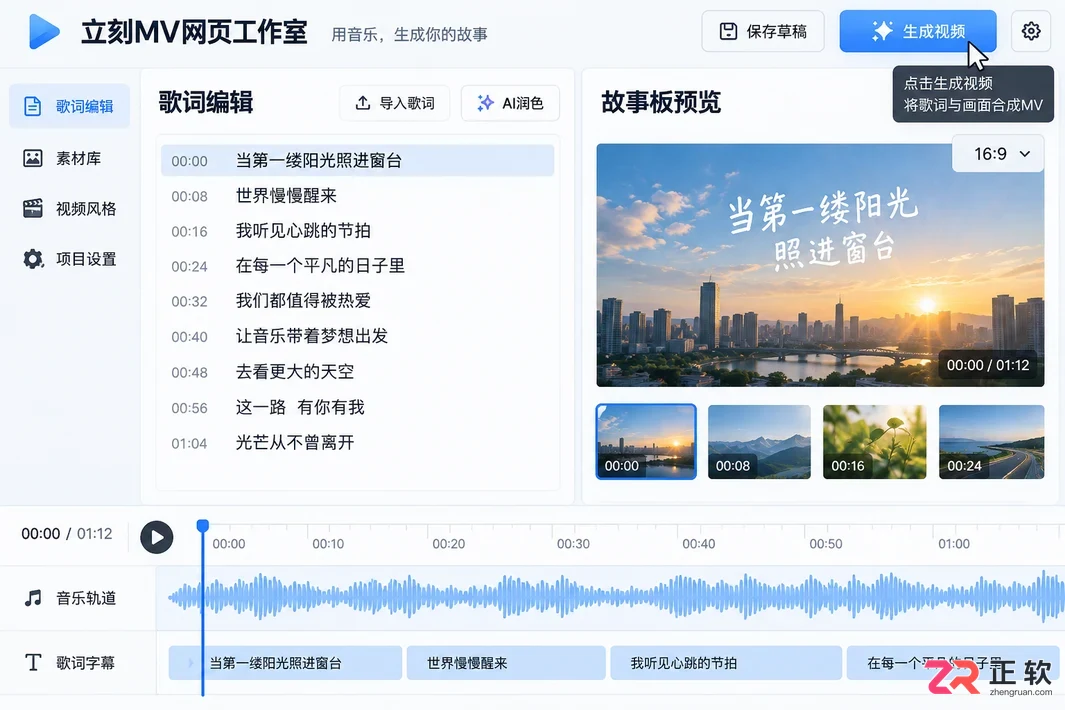Switch to 视频风格 sidebar tab
Screen dimensions: 1065x710
point(69,209)
